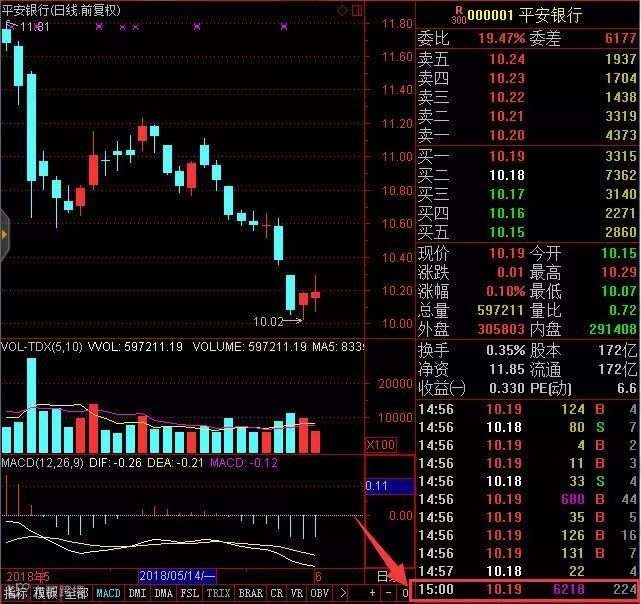Select the 14:56 trade with volume 124

tap(527, 409)
